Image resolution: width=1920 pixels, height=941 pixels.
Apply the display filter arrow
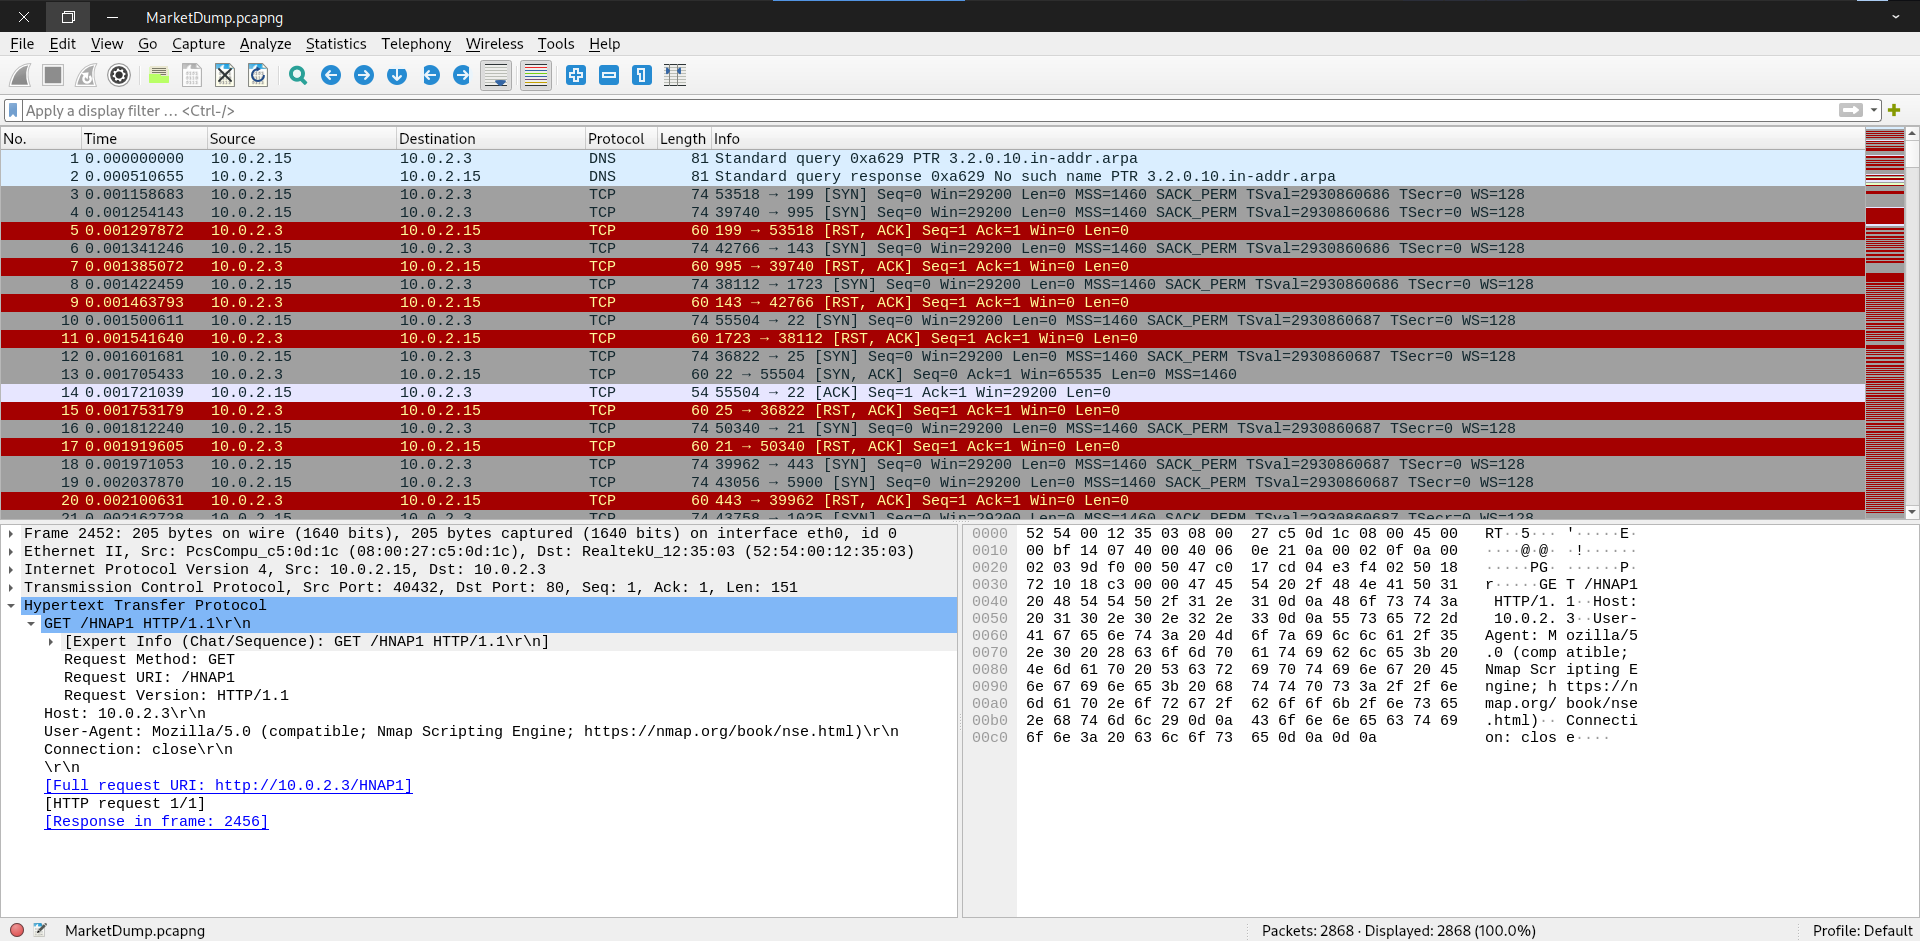click(x=1851, y=110)
